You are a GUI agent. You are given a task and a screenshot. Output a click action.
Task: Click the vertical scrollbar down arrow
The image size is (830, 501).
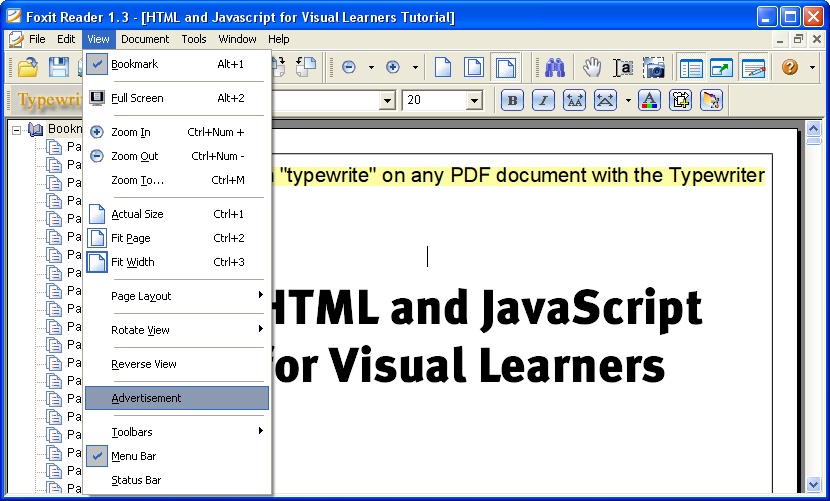(x=813, y=485)
